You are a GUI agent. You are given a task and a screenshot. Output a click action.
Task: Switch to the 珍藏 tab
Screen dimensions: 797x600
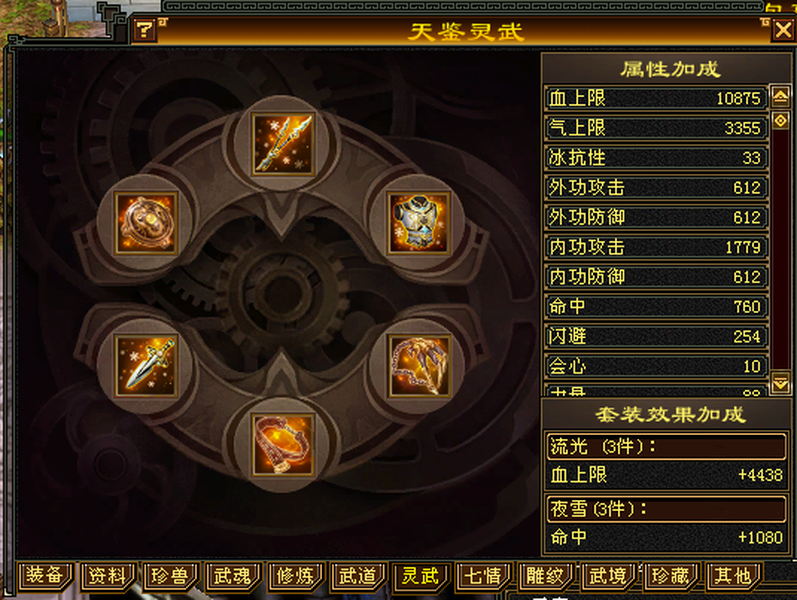(x=671, y=576)
